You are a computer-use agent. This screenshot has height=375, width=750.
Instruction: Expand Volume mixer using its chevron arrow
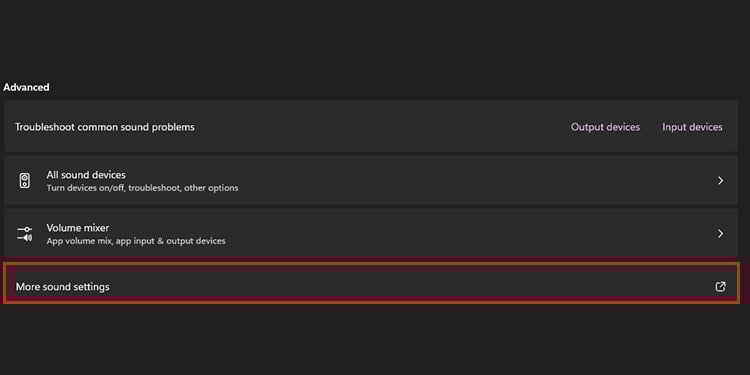pos(720,233)
